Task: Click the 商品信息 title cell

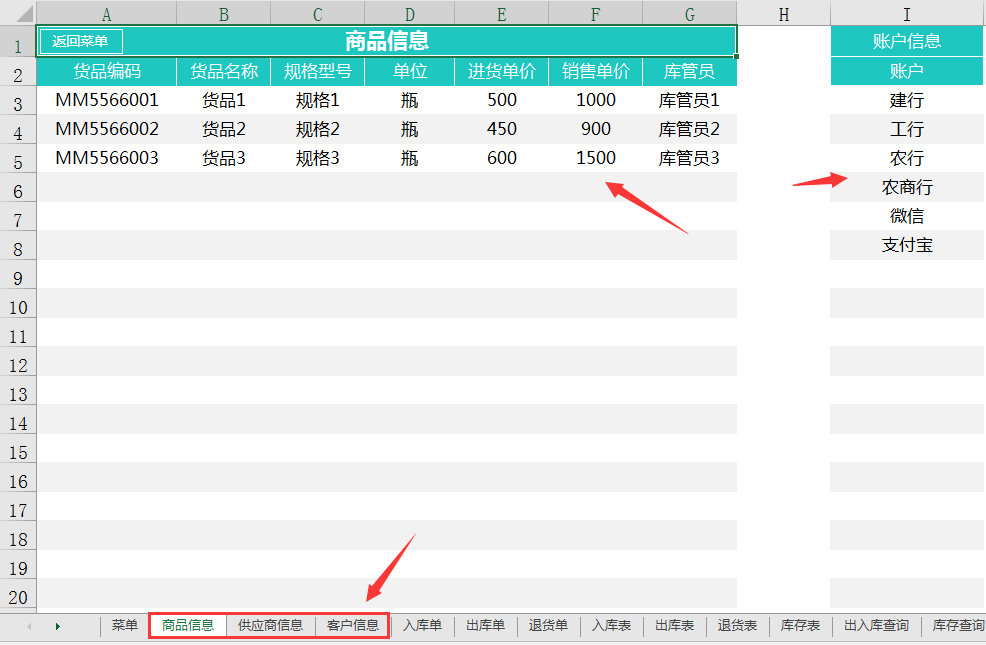Action: [387, 41]
